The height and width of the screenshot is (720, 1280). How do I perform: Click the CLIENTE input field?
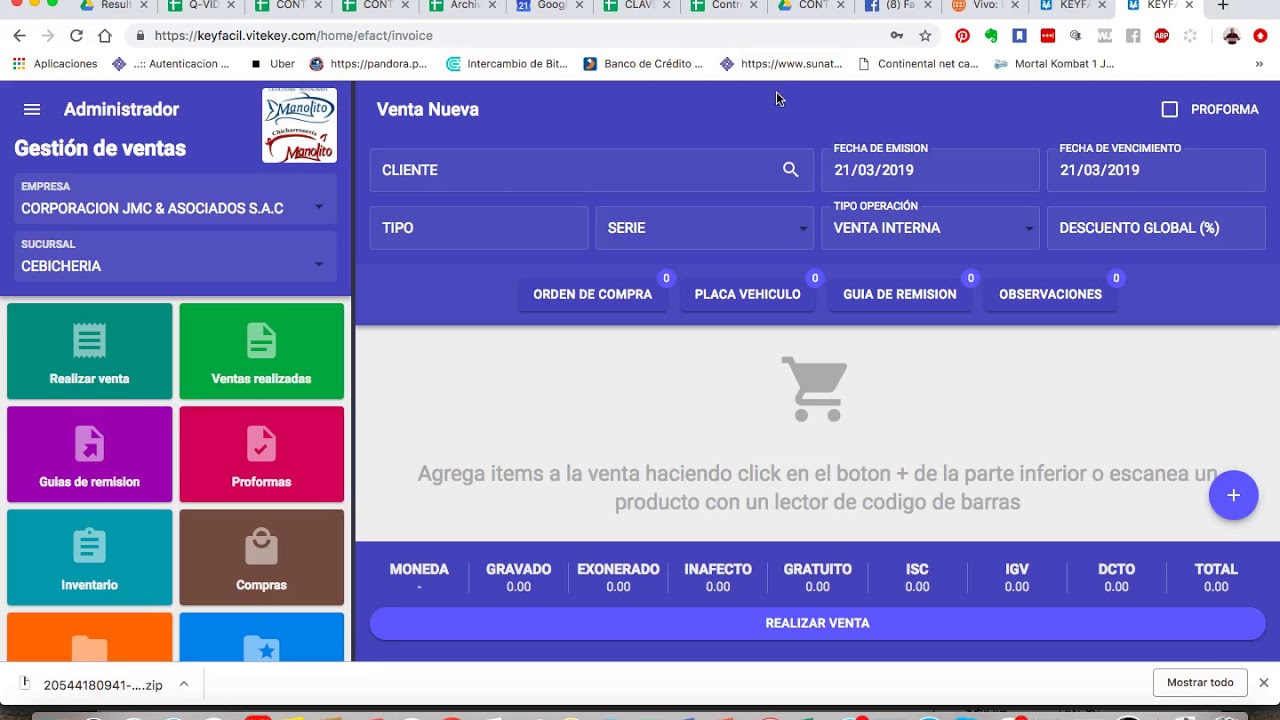pos(591,170)
